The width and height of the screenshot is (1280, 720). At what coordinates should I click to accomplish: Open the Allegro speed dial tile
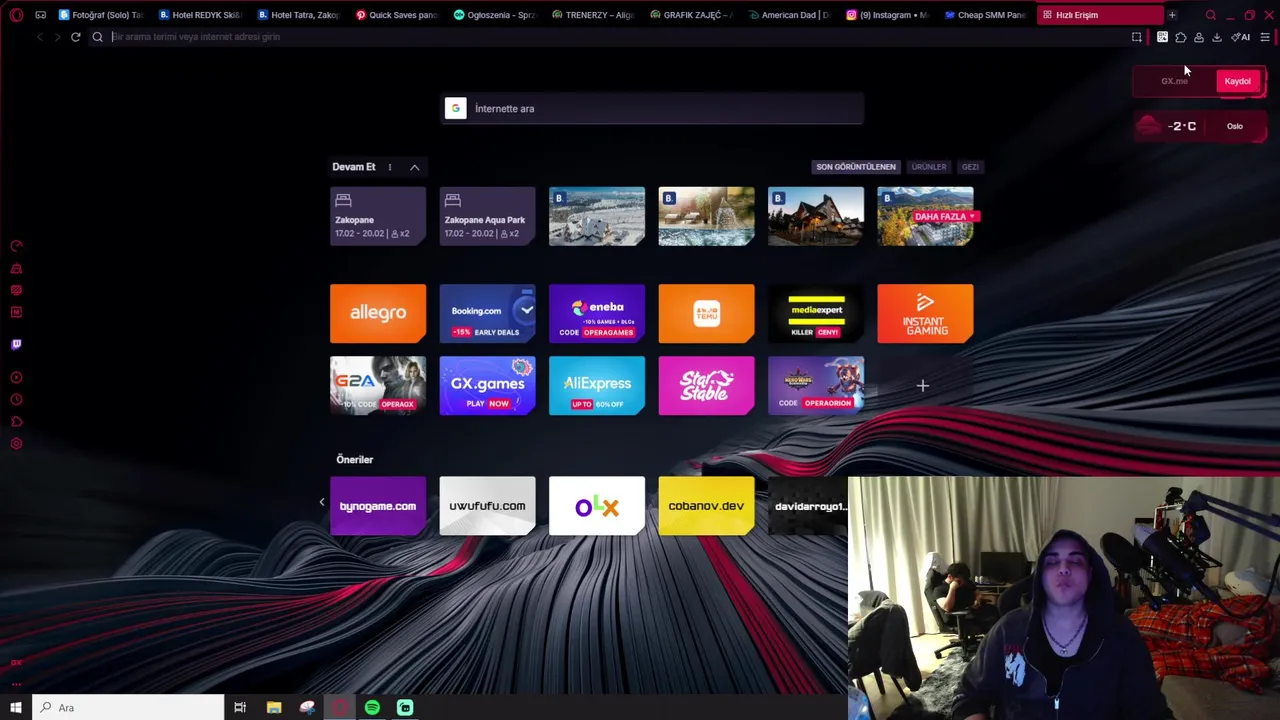pos(378,313)
